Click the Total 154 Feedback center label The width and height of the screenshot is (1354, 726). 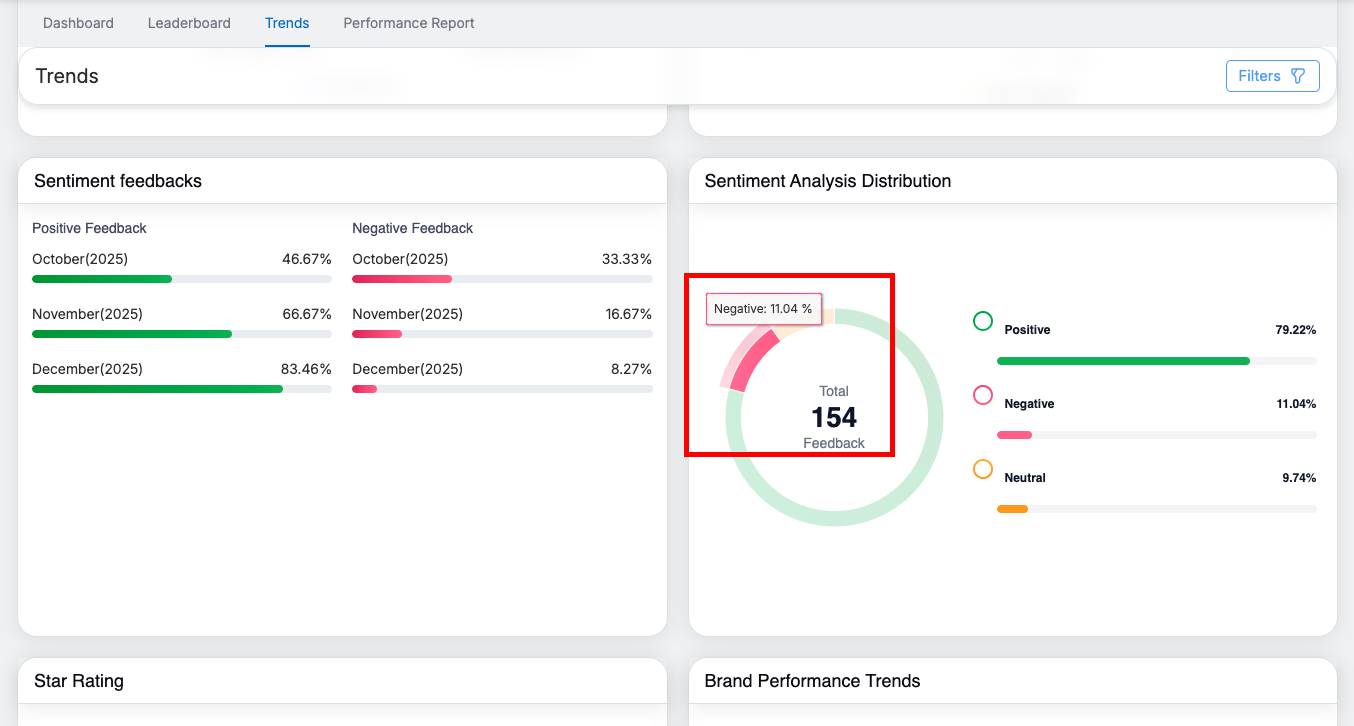834,417
